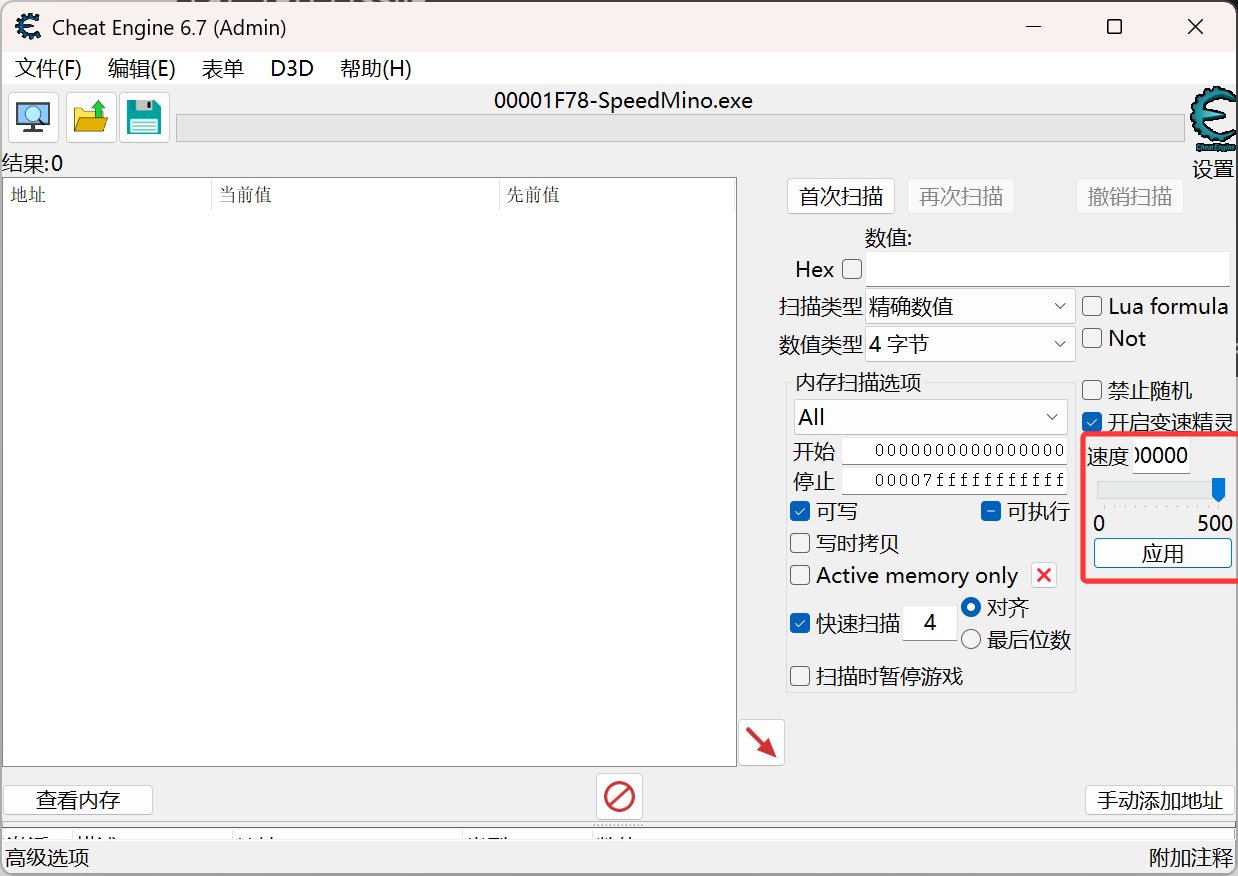Enable the 写时拷贝 checkbox
1238x876 pixels.
pos(800,543)
